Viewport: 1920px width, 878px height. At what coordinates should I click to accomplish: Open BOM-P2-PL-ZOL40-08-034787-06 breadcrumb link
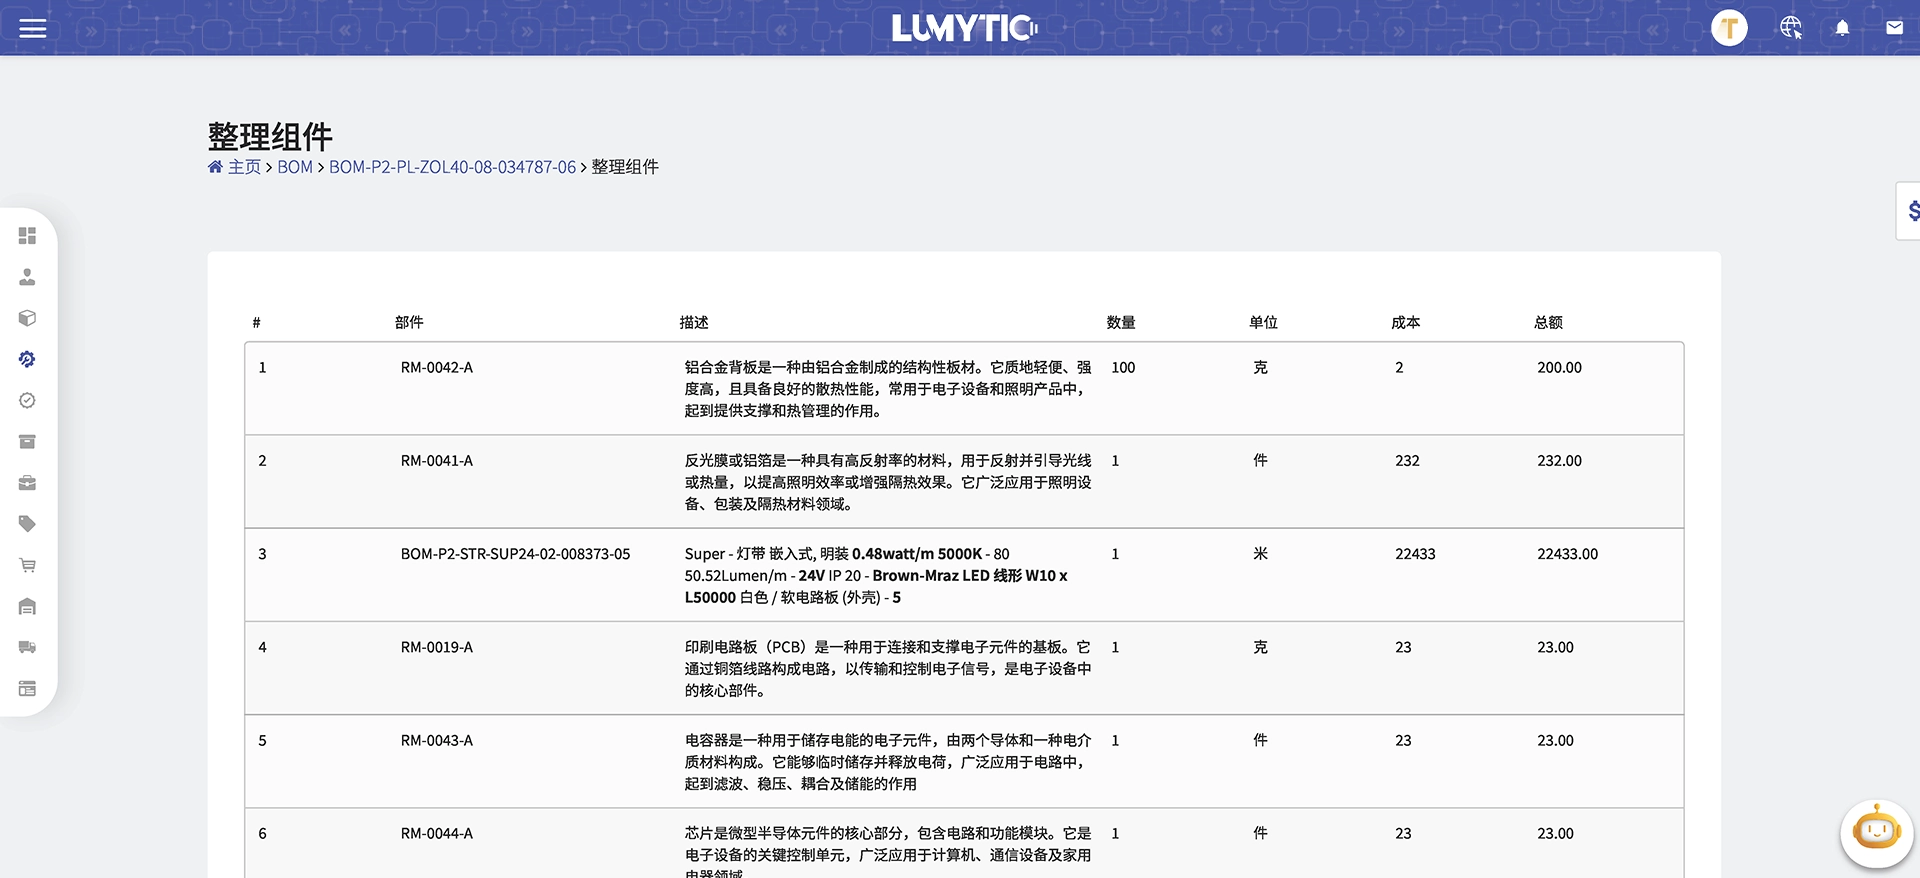click(453, 167)
